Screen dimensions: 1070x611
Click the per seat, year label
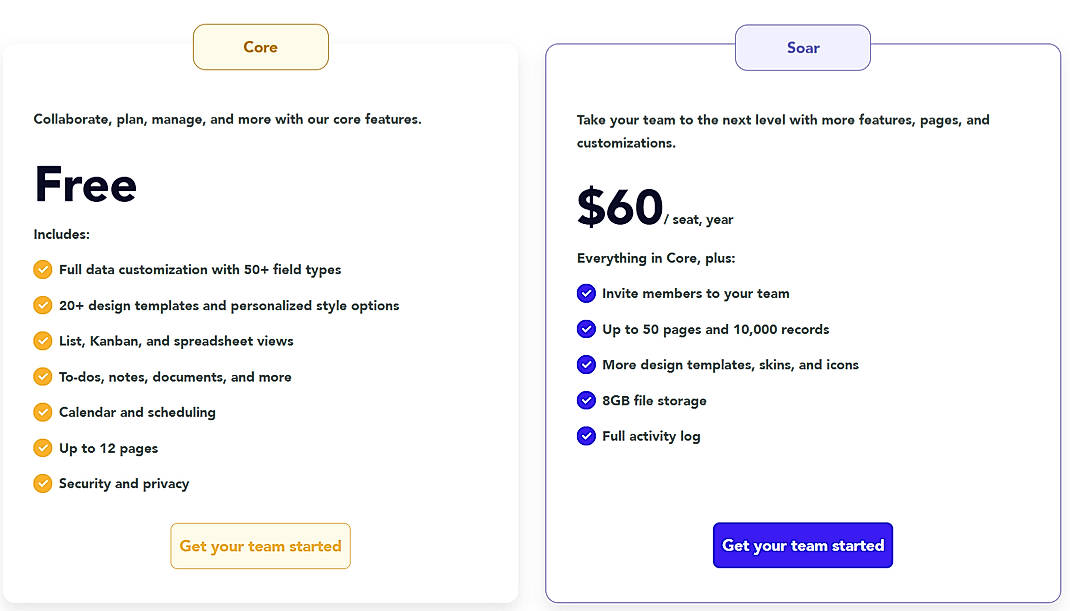697,219
